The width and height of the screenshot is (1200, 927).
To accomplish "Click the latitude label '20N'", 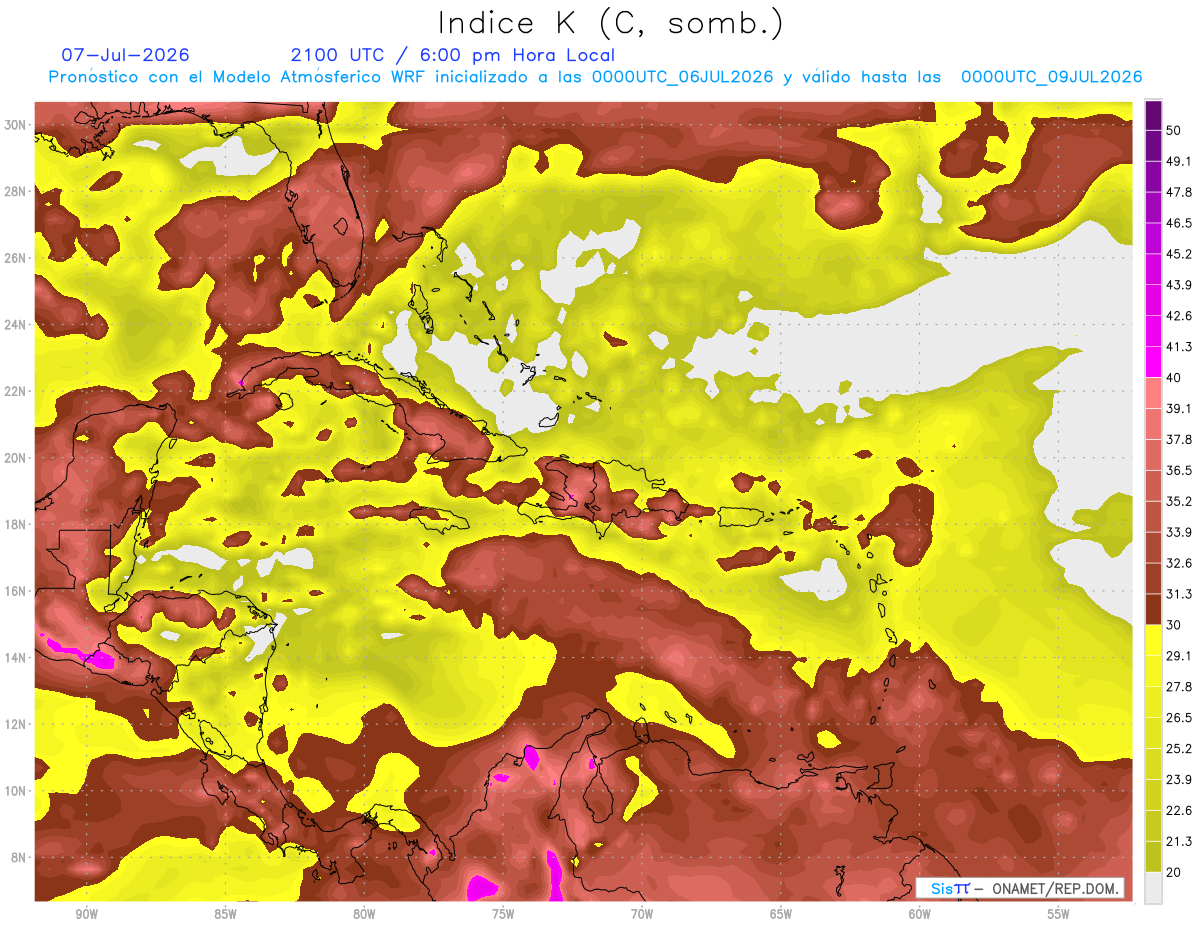I will coord(17,458).
